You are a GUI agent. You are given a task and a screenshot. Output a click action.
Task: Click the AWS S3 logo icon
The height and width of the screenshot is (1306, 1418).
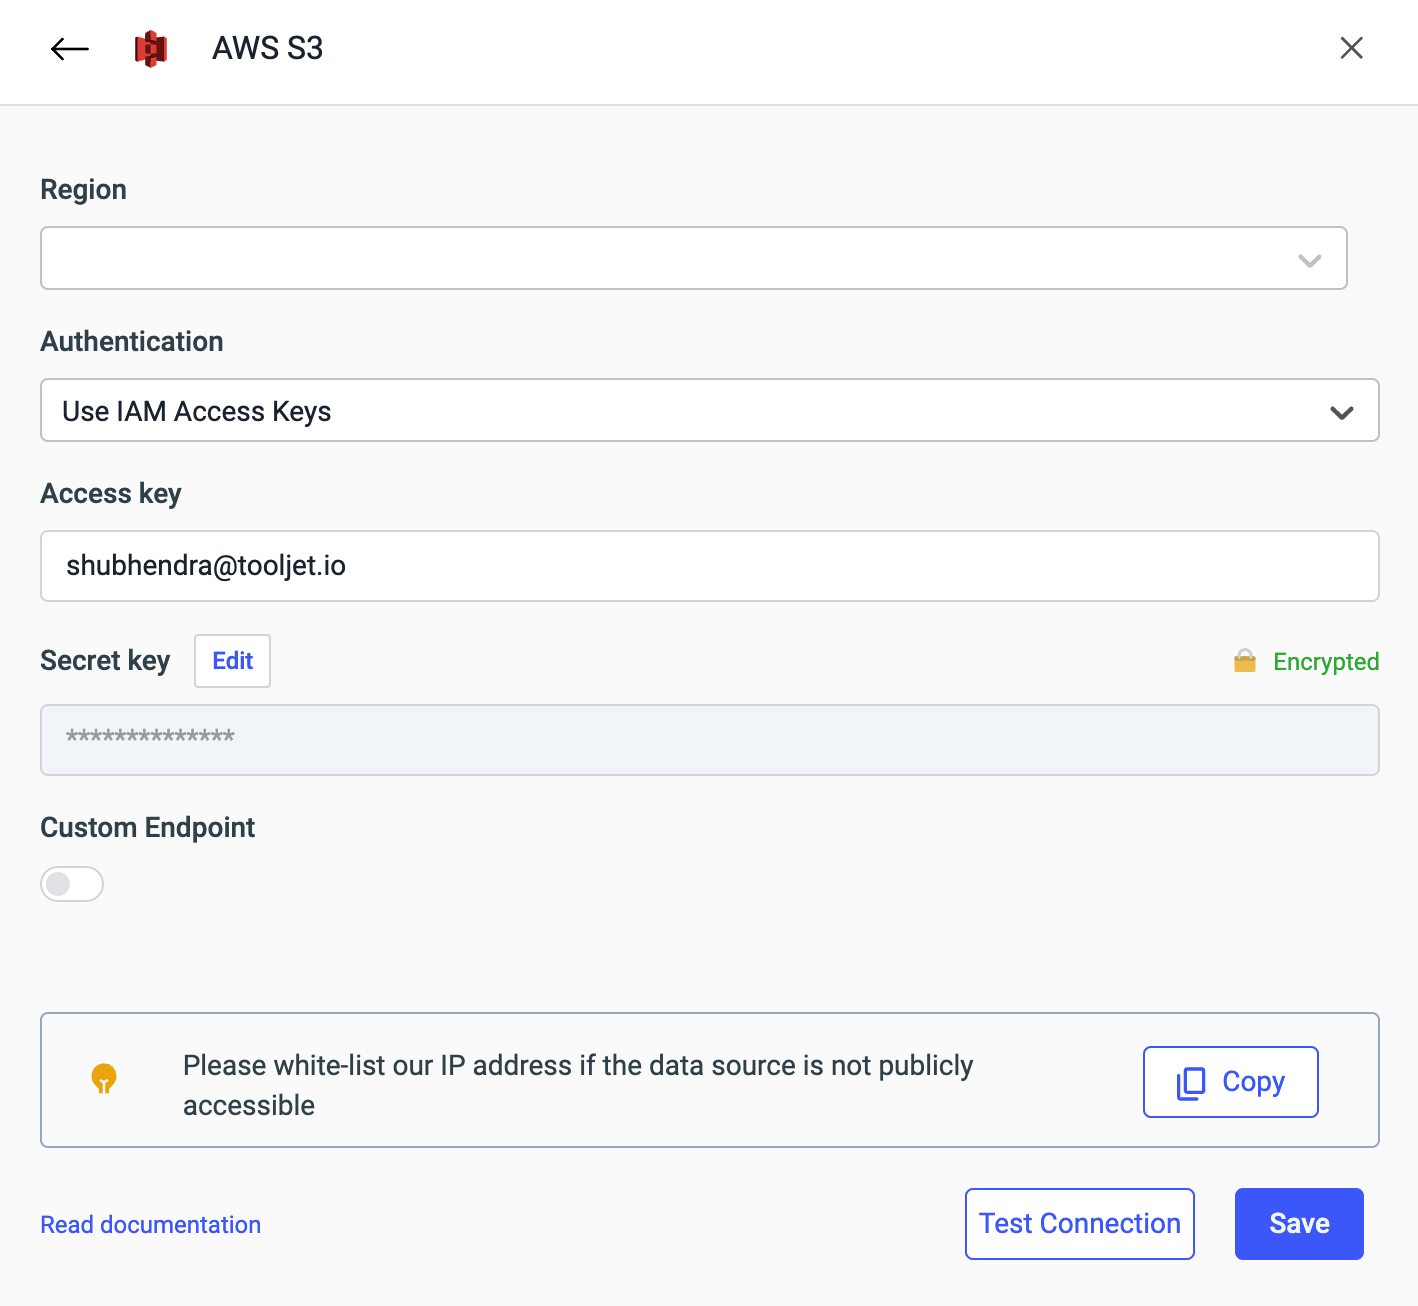click(x=151, y=49)
